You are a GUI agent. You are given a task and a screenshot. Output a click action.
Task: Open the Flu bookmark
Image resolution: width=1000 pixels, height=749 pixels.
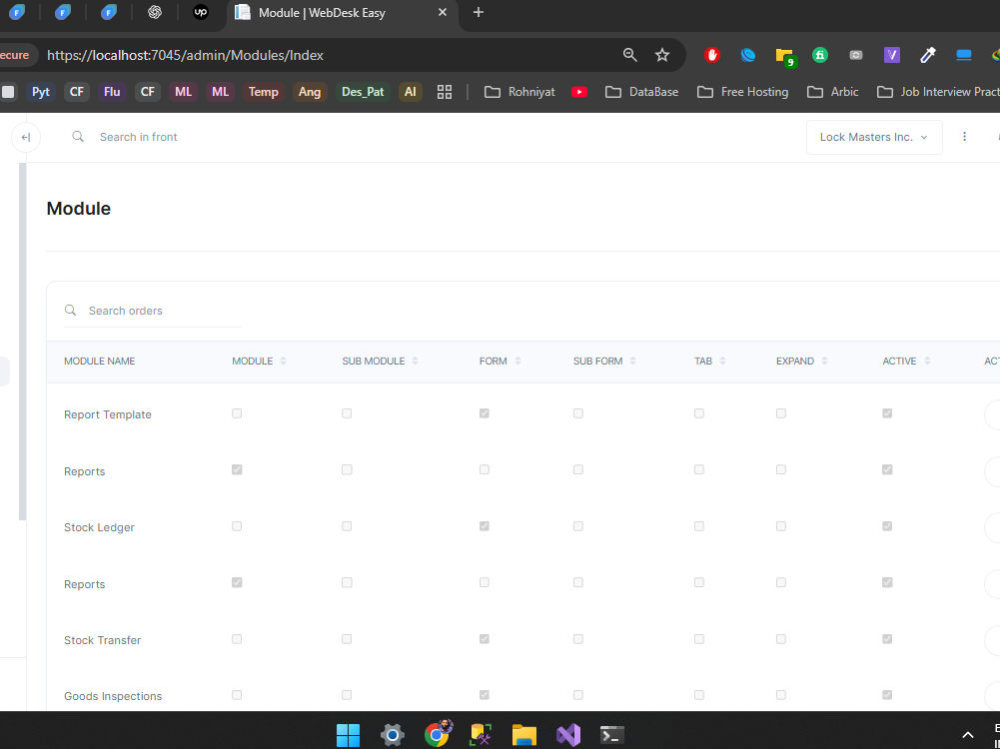coord(112,92)
